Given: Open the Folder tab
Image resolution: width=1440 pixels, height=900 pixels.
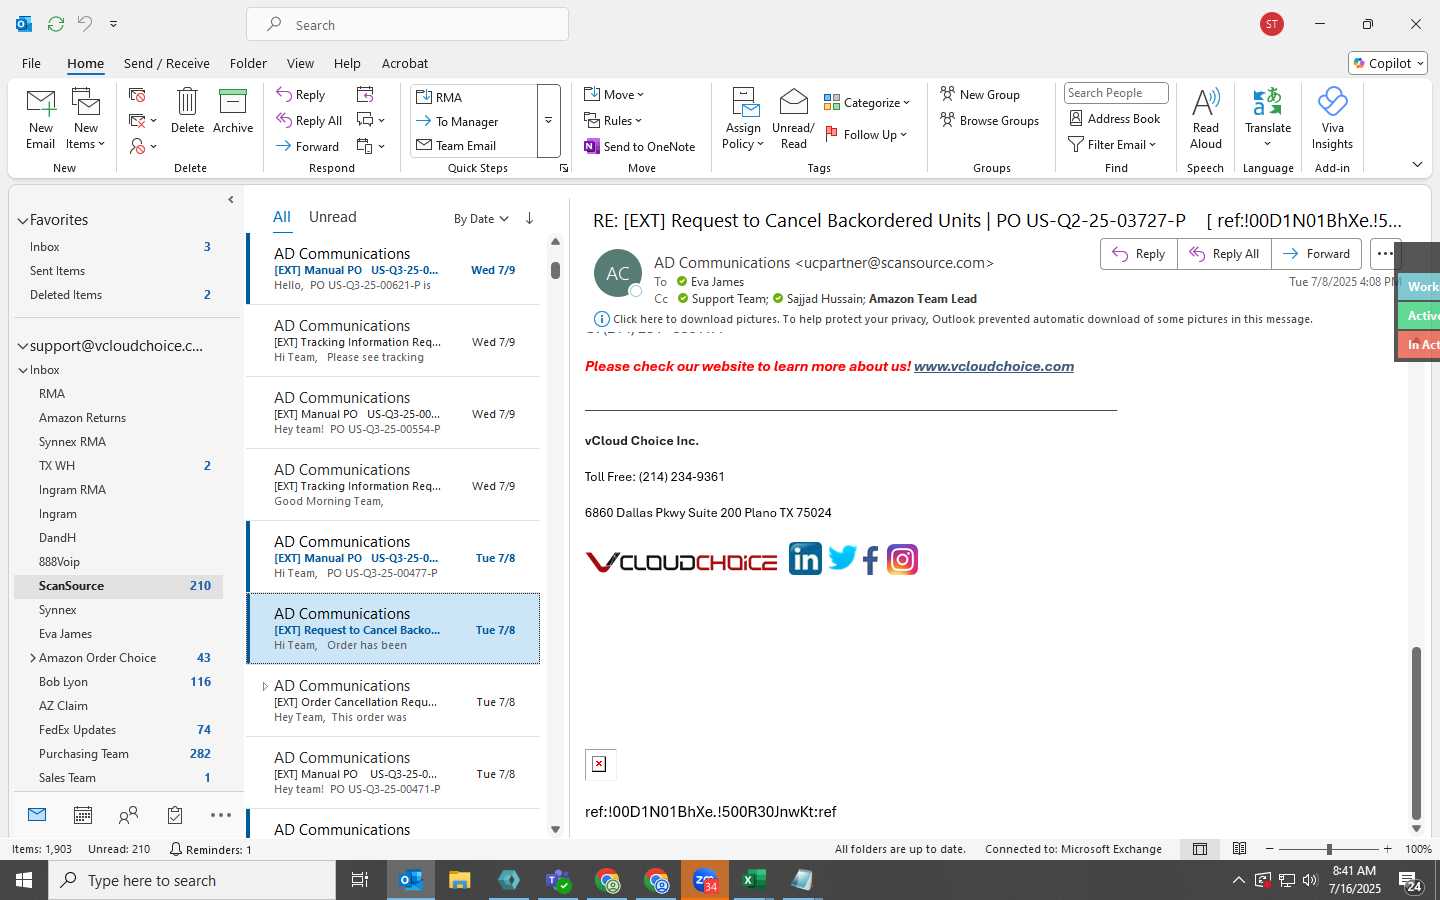Looking at the screenshot, I should 248,63.
